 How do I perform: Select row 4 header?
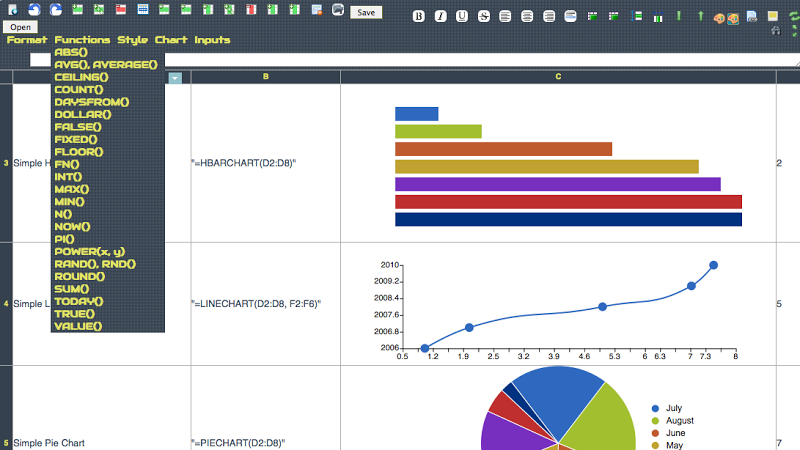pyautogui.click(x=6, y=304)
